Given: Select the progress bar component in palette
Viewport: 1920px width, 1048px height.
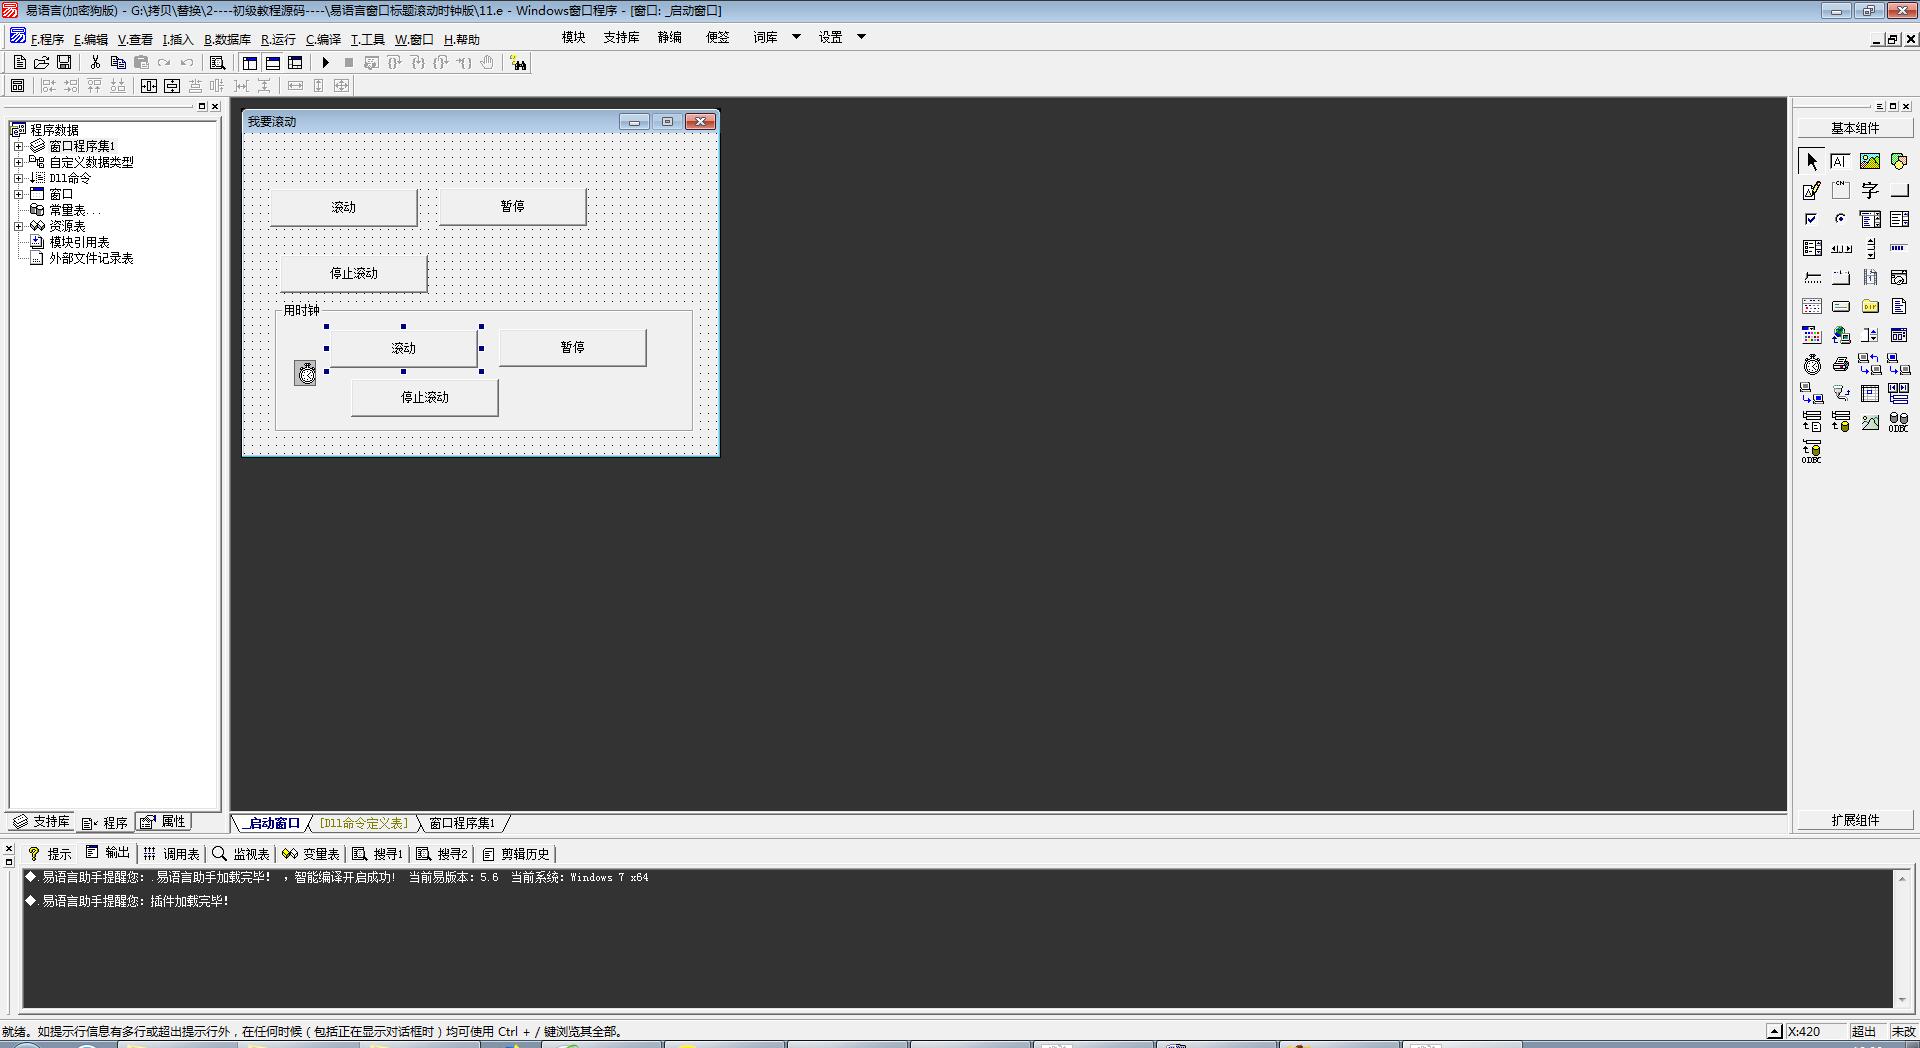Looking at the screenshot, I should [1898, 248].
